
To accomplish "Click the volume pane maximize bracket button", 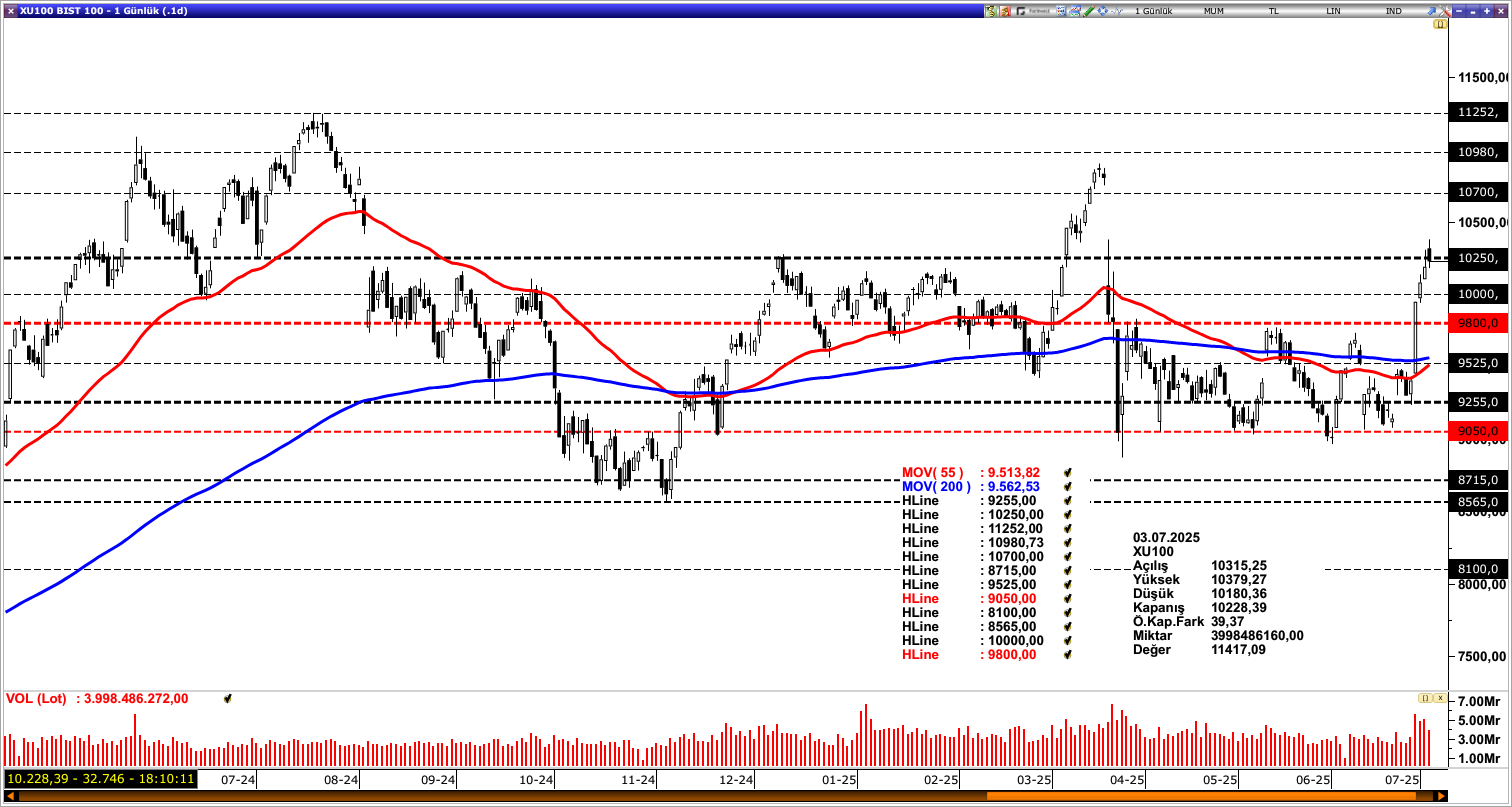I will click(x=1425, y=697).
